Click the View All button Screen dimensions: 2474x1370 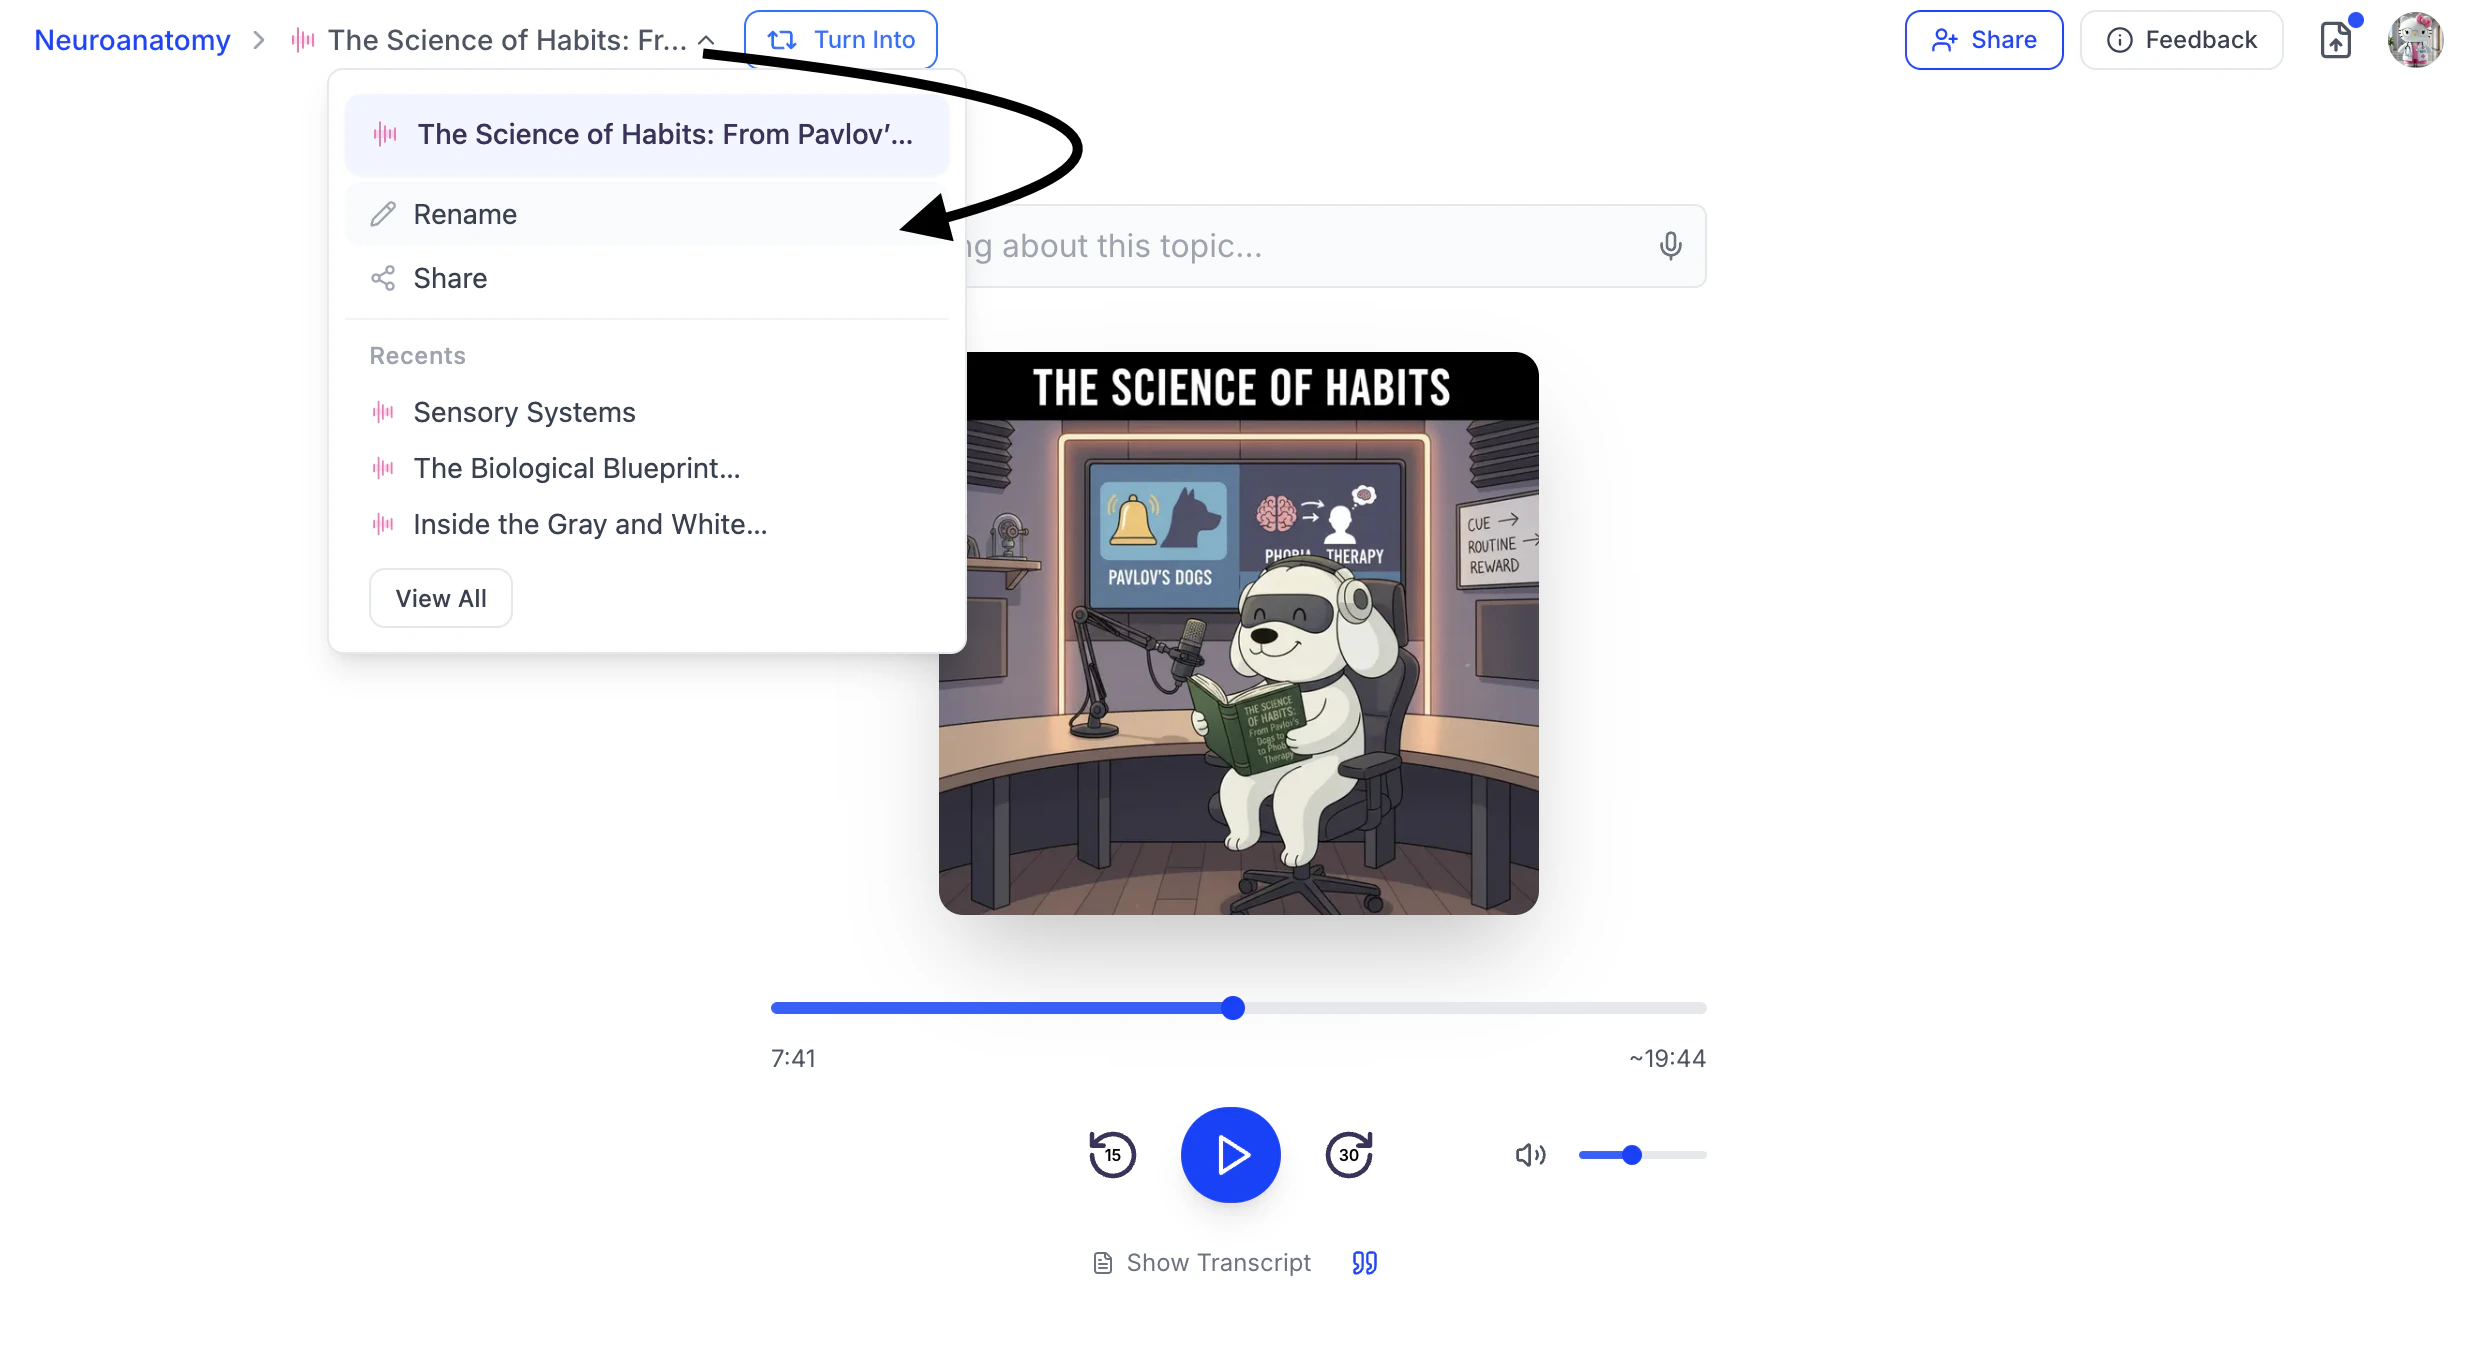pyautogui.click(x=440, y=598)
